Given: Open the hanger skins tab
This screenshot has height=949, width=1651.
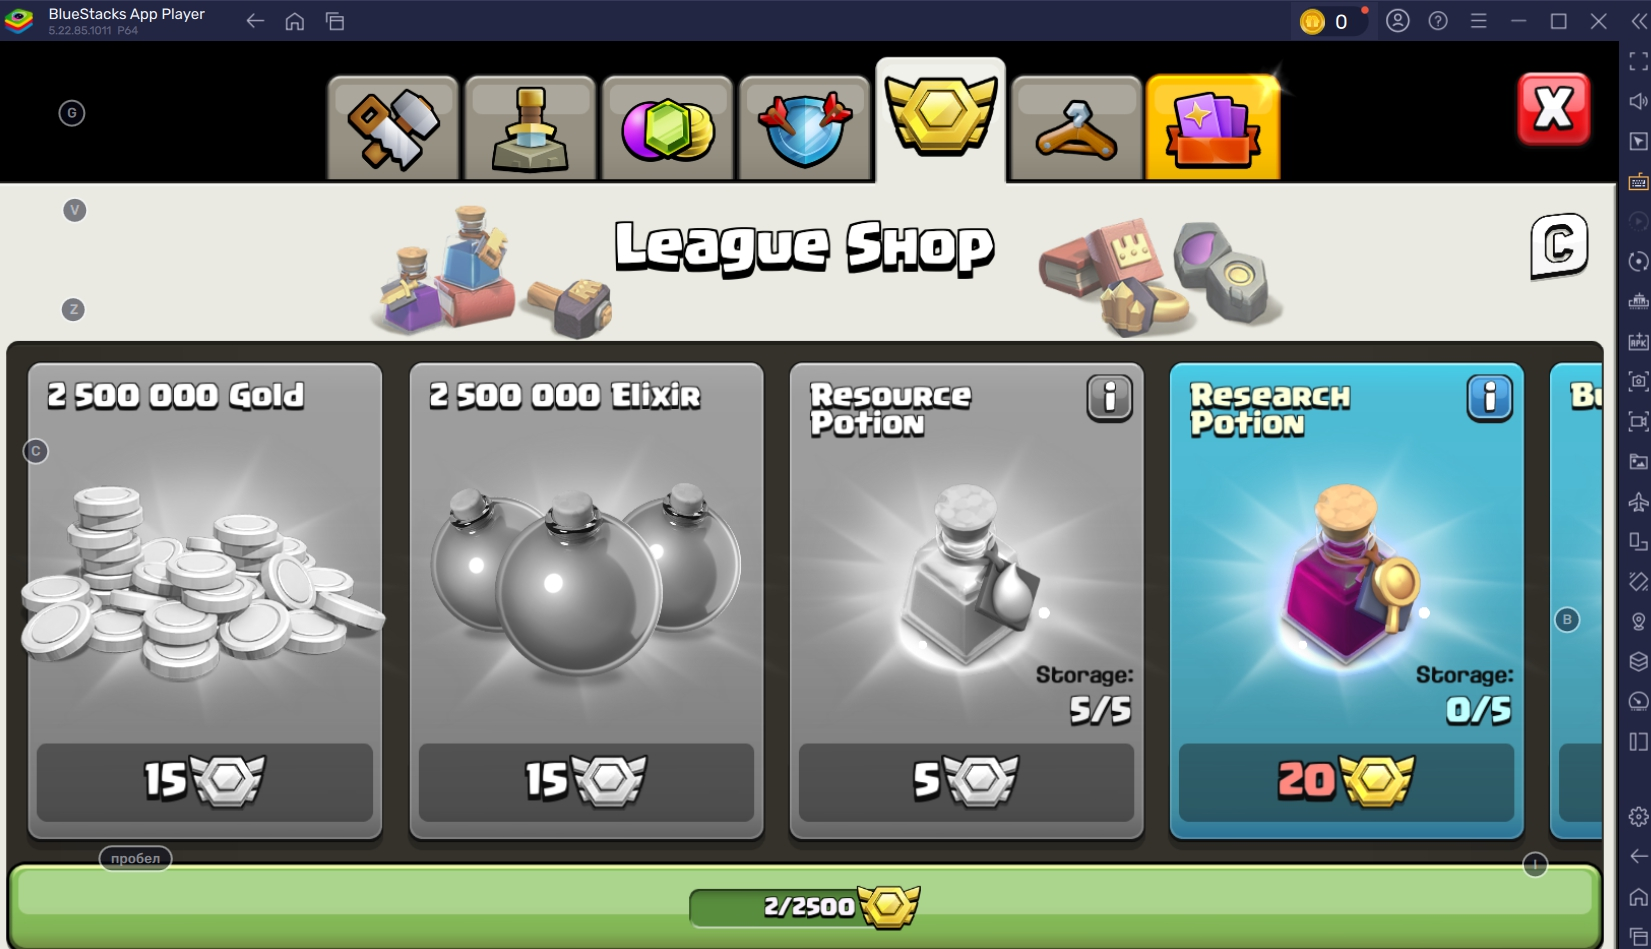Looking at the screenshot, I should point(1076,128).
